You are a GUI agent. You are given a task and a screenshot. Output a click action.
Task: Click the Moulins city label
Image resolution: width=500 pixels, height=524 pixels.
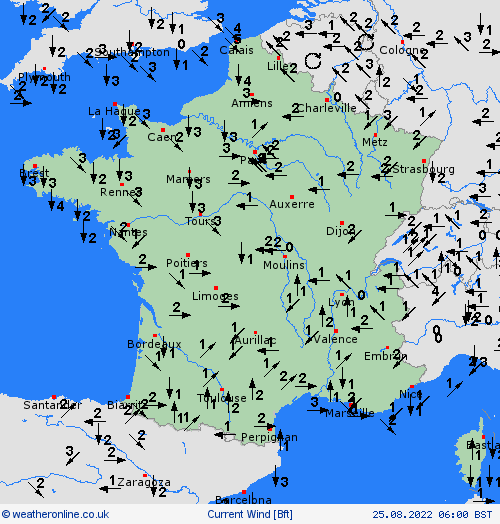284,265
